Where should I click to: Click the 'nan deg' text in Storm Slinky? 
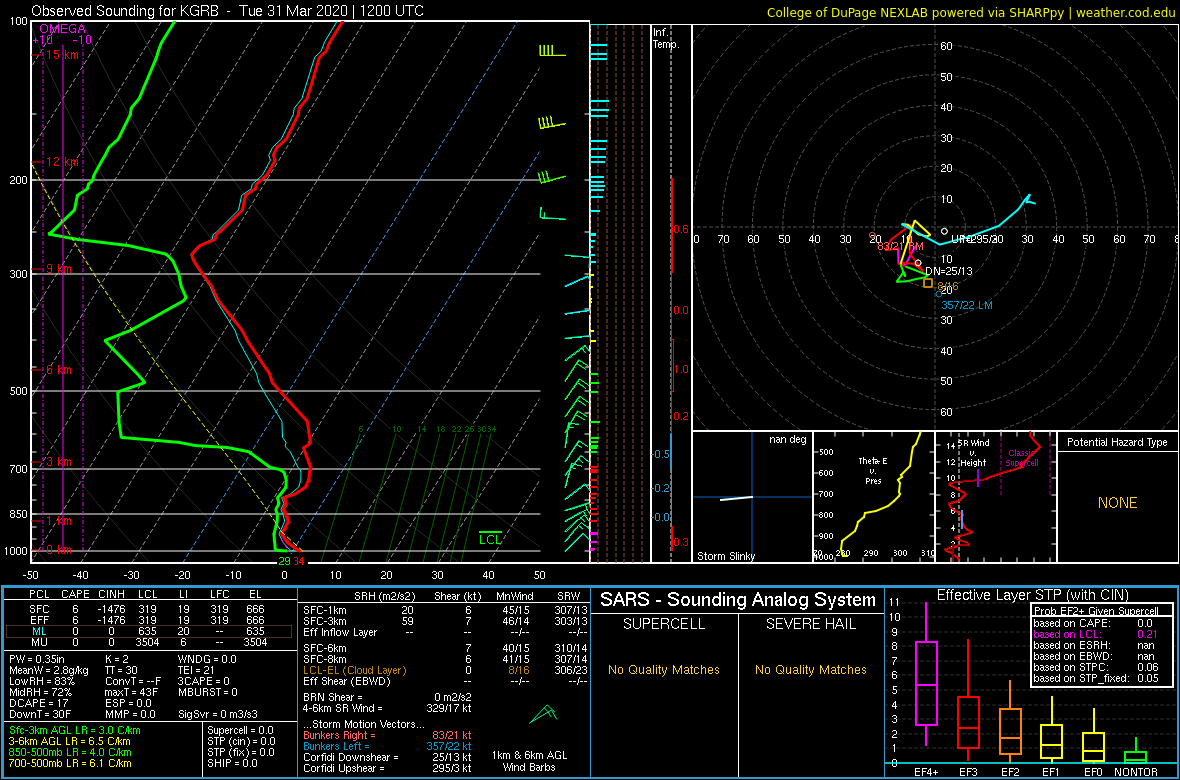pyautogui.click(x=786, y=440)
